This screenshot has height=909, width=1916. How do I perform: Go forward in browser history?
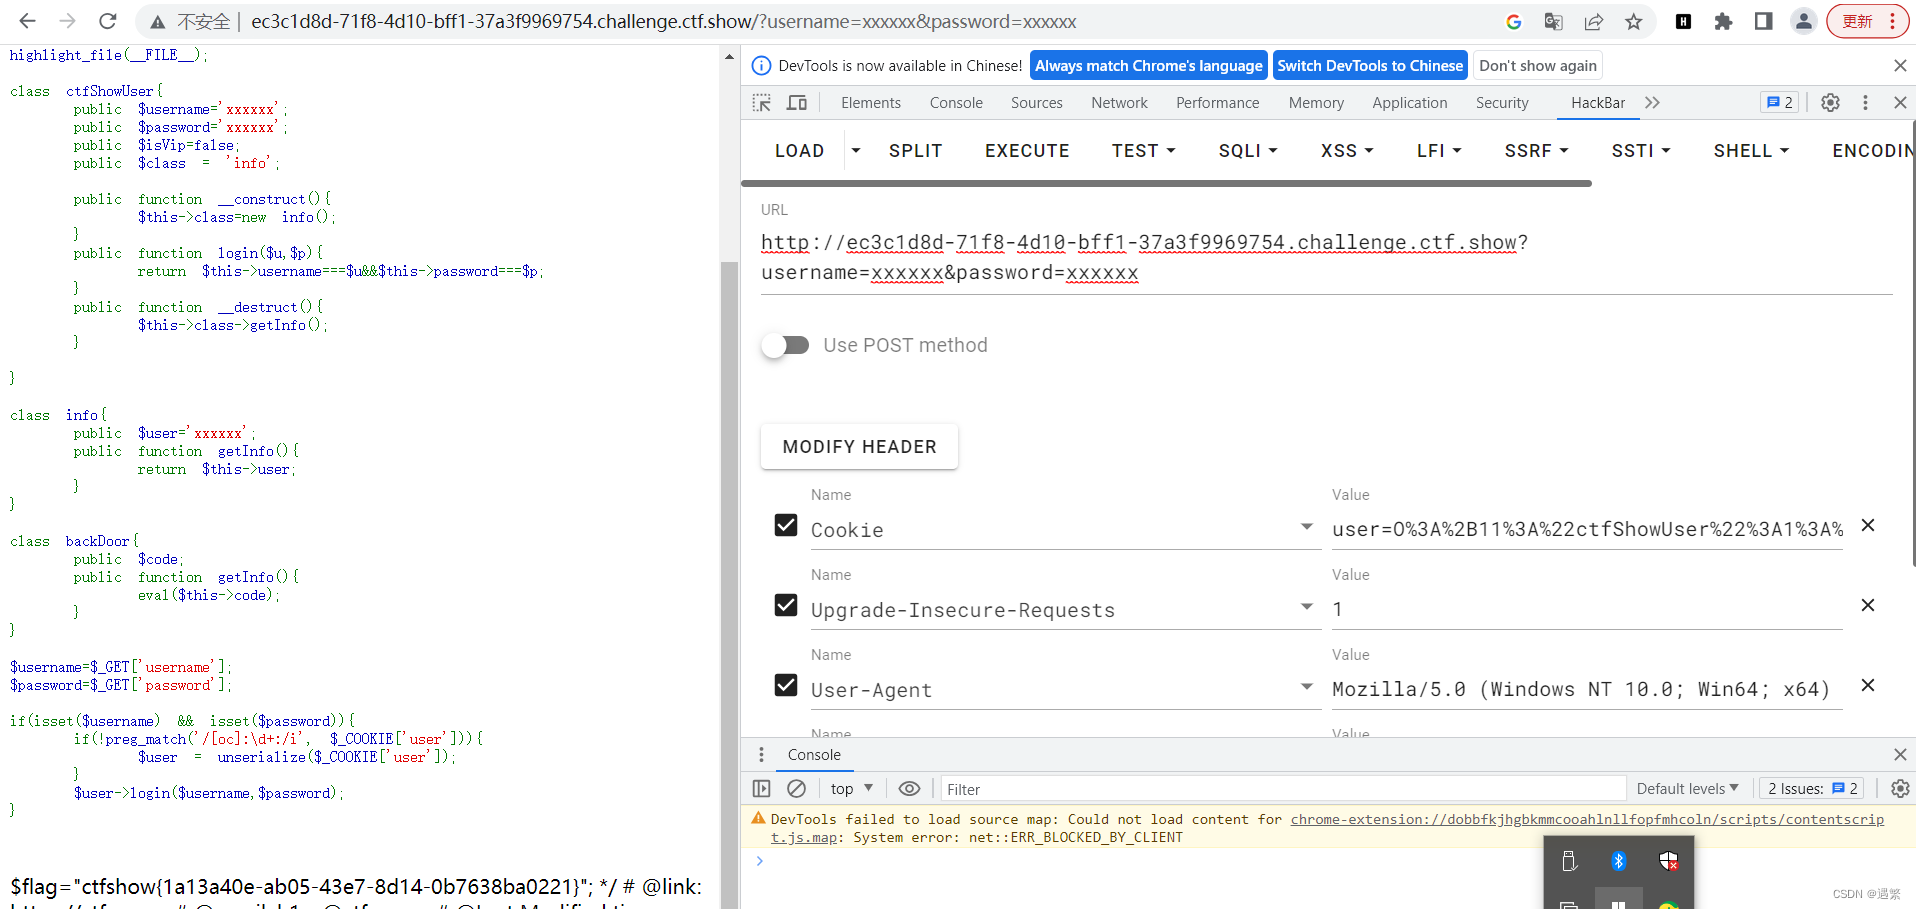67,21
